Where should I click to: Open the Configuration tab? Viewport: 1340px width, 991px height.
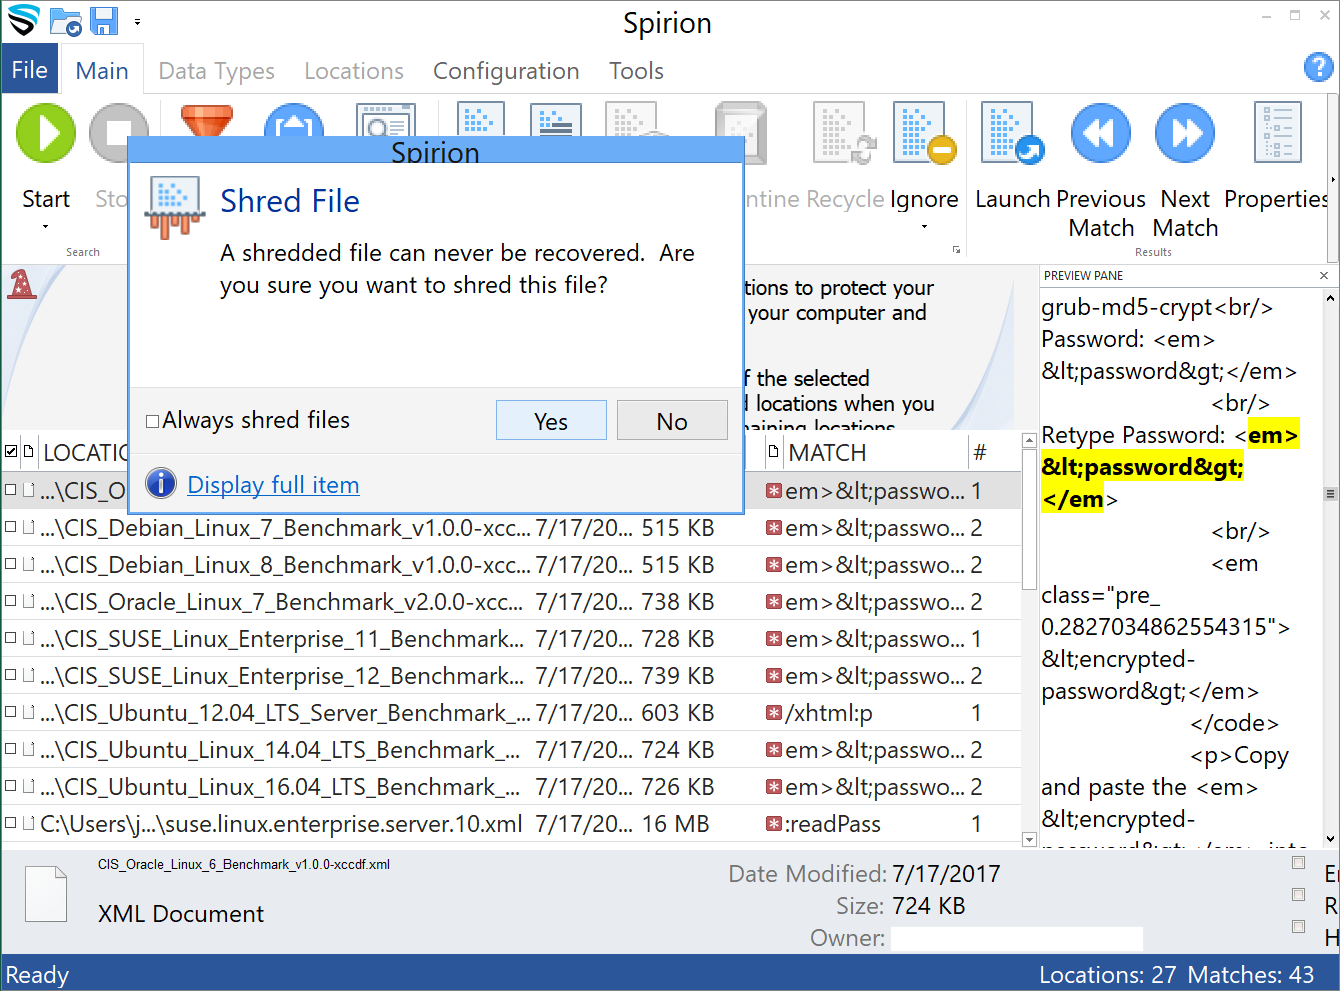tap(506, 71)
